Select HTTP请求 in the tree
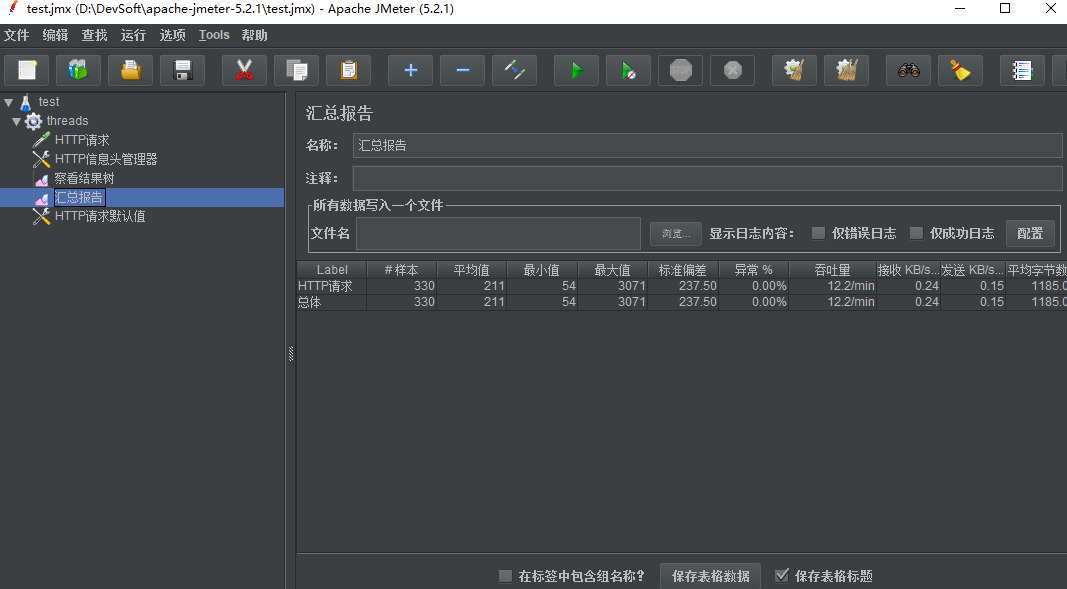The image size is (1067, 589). [82, 140]
